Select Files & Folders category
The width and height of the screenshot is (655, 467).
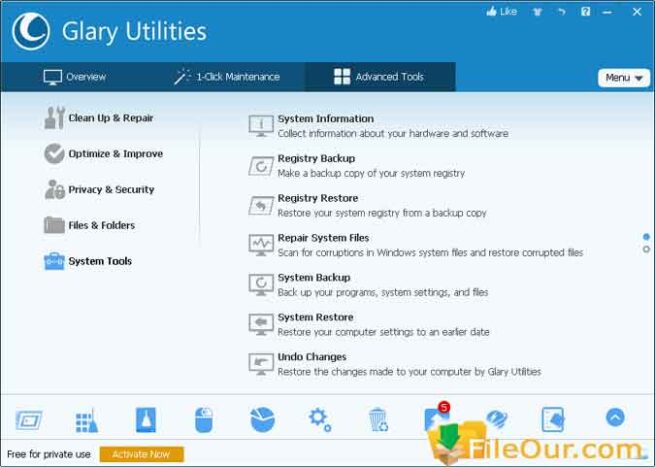90,226
